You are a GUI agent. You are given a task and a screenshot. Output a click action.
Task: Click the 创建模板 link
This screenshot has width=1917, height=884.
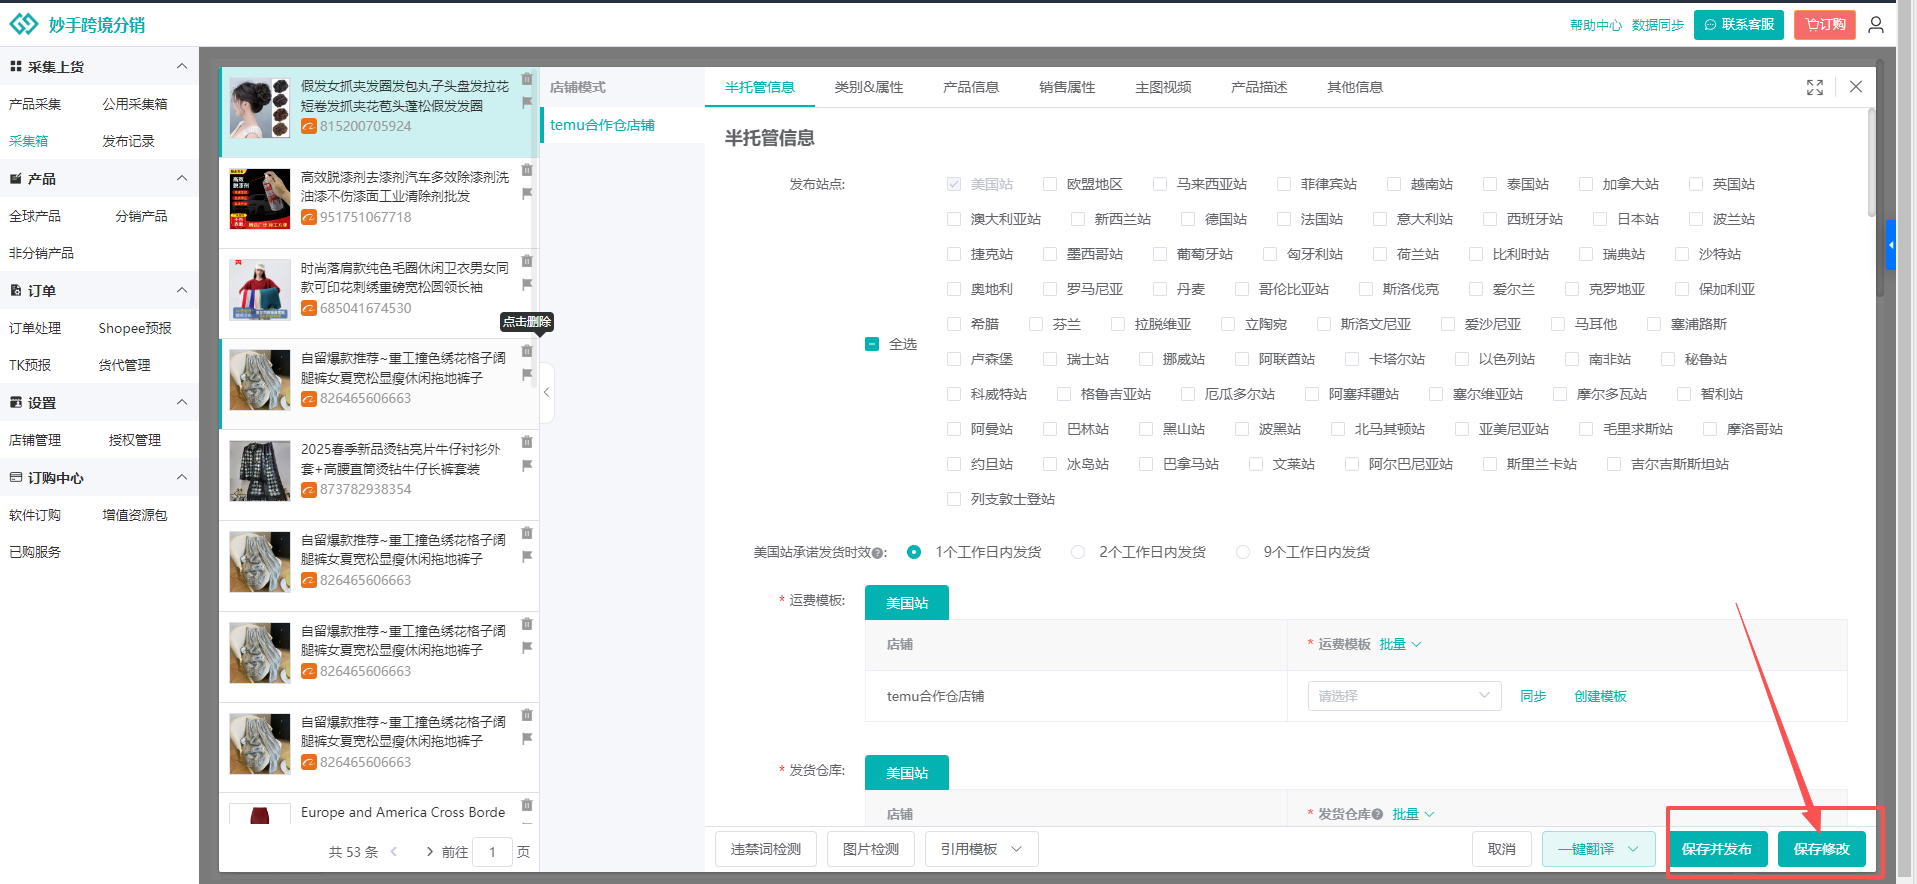[1600, 696]
